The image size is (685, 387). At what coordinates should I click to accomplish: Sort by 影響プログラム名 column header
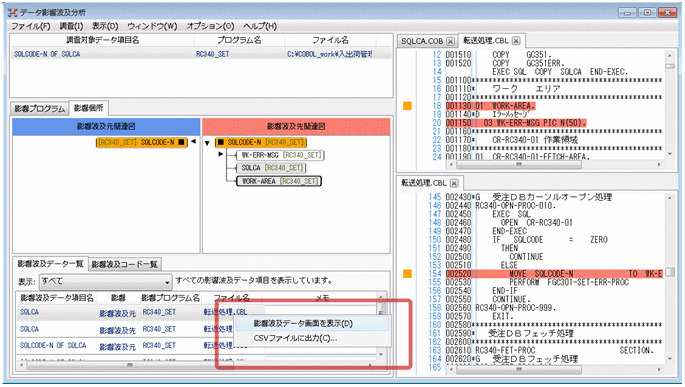[x=170, y=298]
